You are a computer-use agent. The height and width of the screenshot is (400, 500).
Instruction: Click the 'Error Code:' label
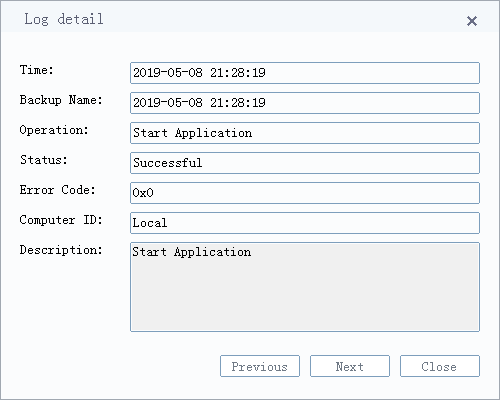point(58,190)
